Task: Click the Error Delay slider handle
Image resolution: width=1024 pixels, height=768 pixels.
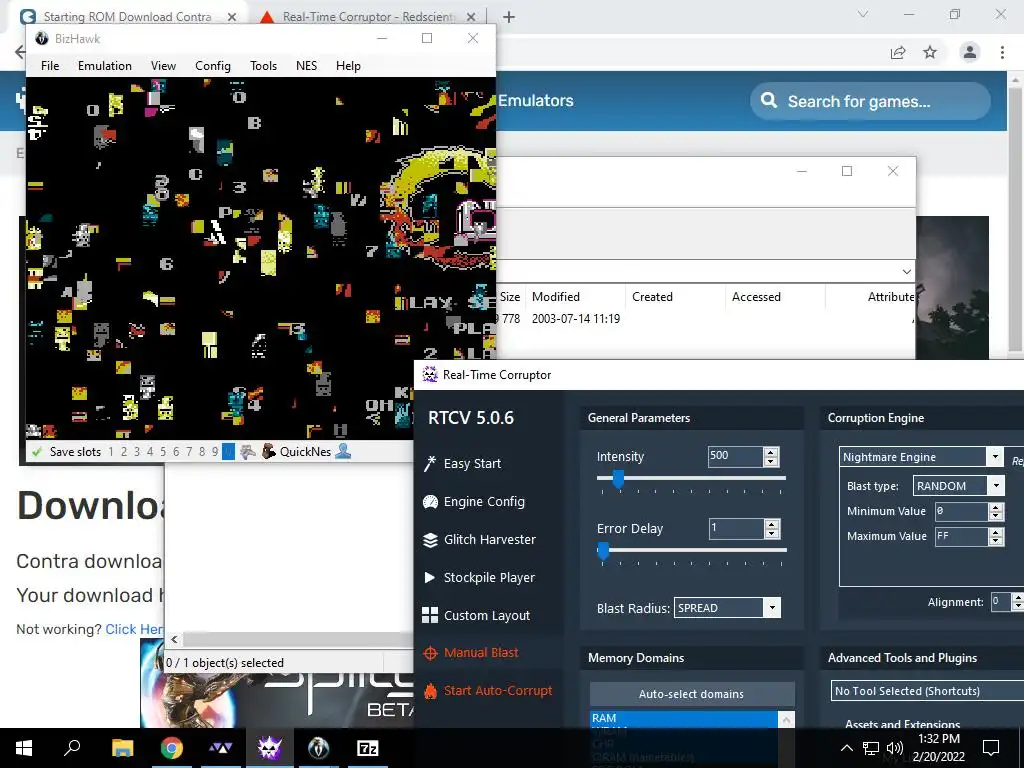Action: point(603,551)
